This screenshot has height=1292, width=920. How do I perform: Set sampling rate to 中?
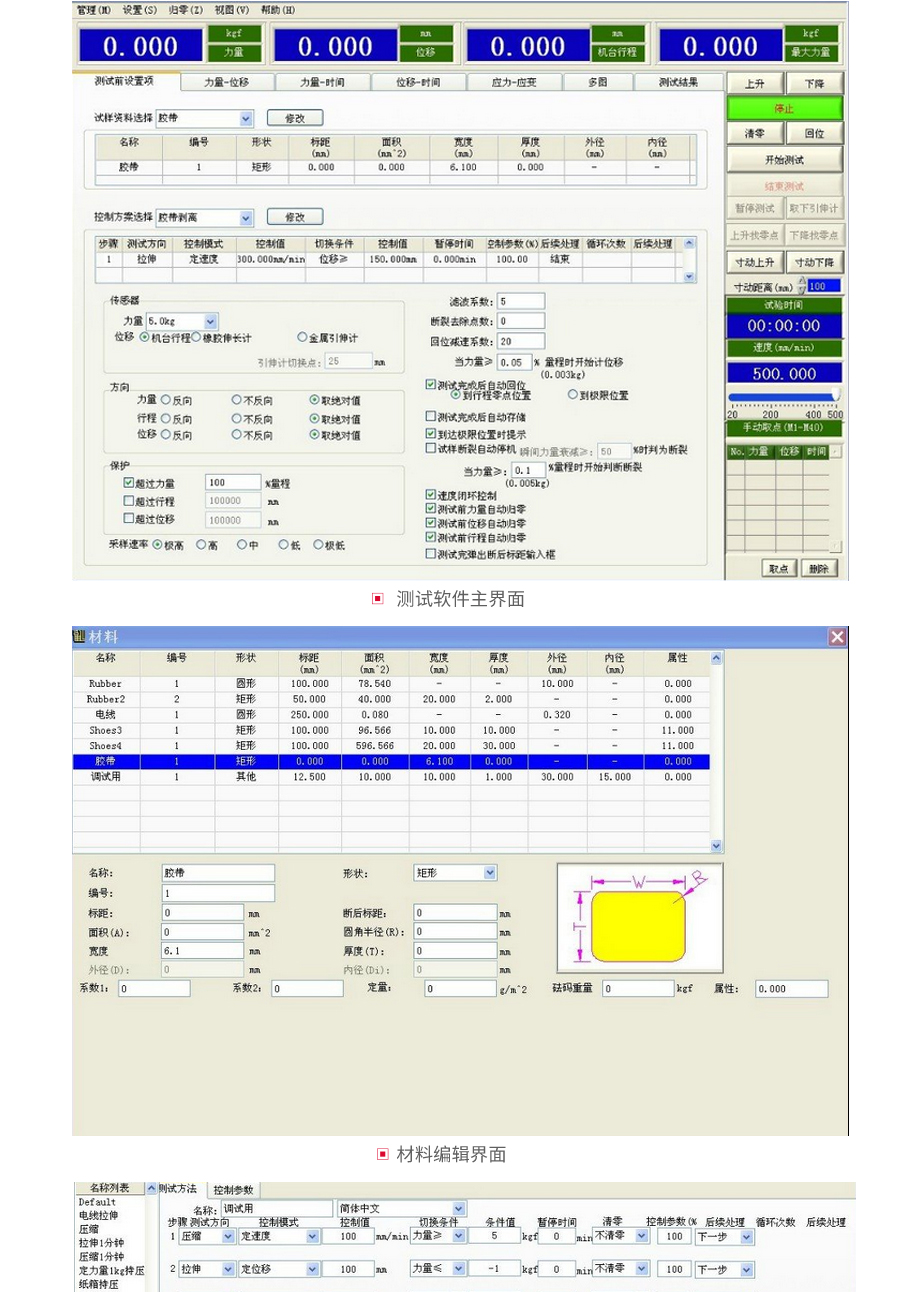click(242, 545)
